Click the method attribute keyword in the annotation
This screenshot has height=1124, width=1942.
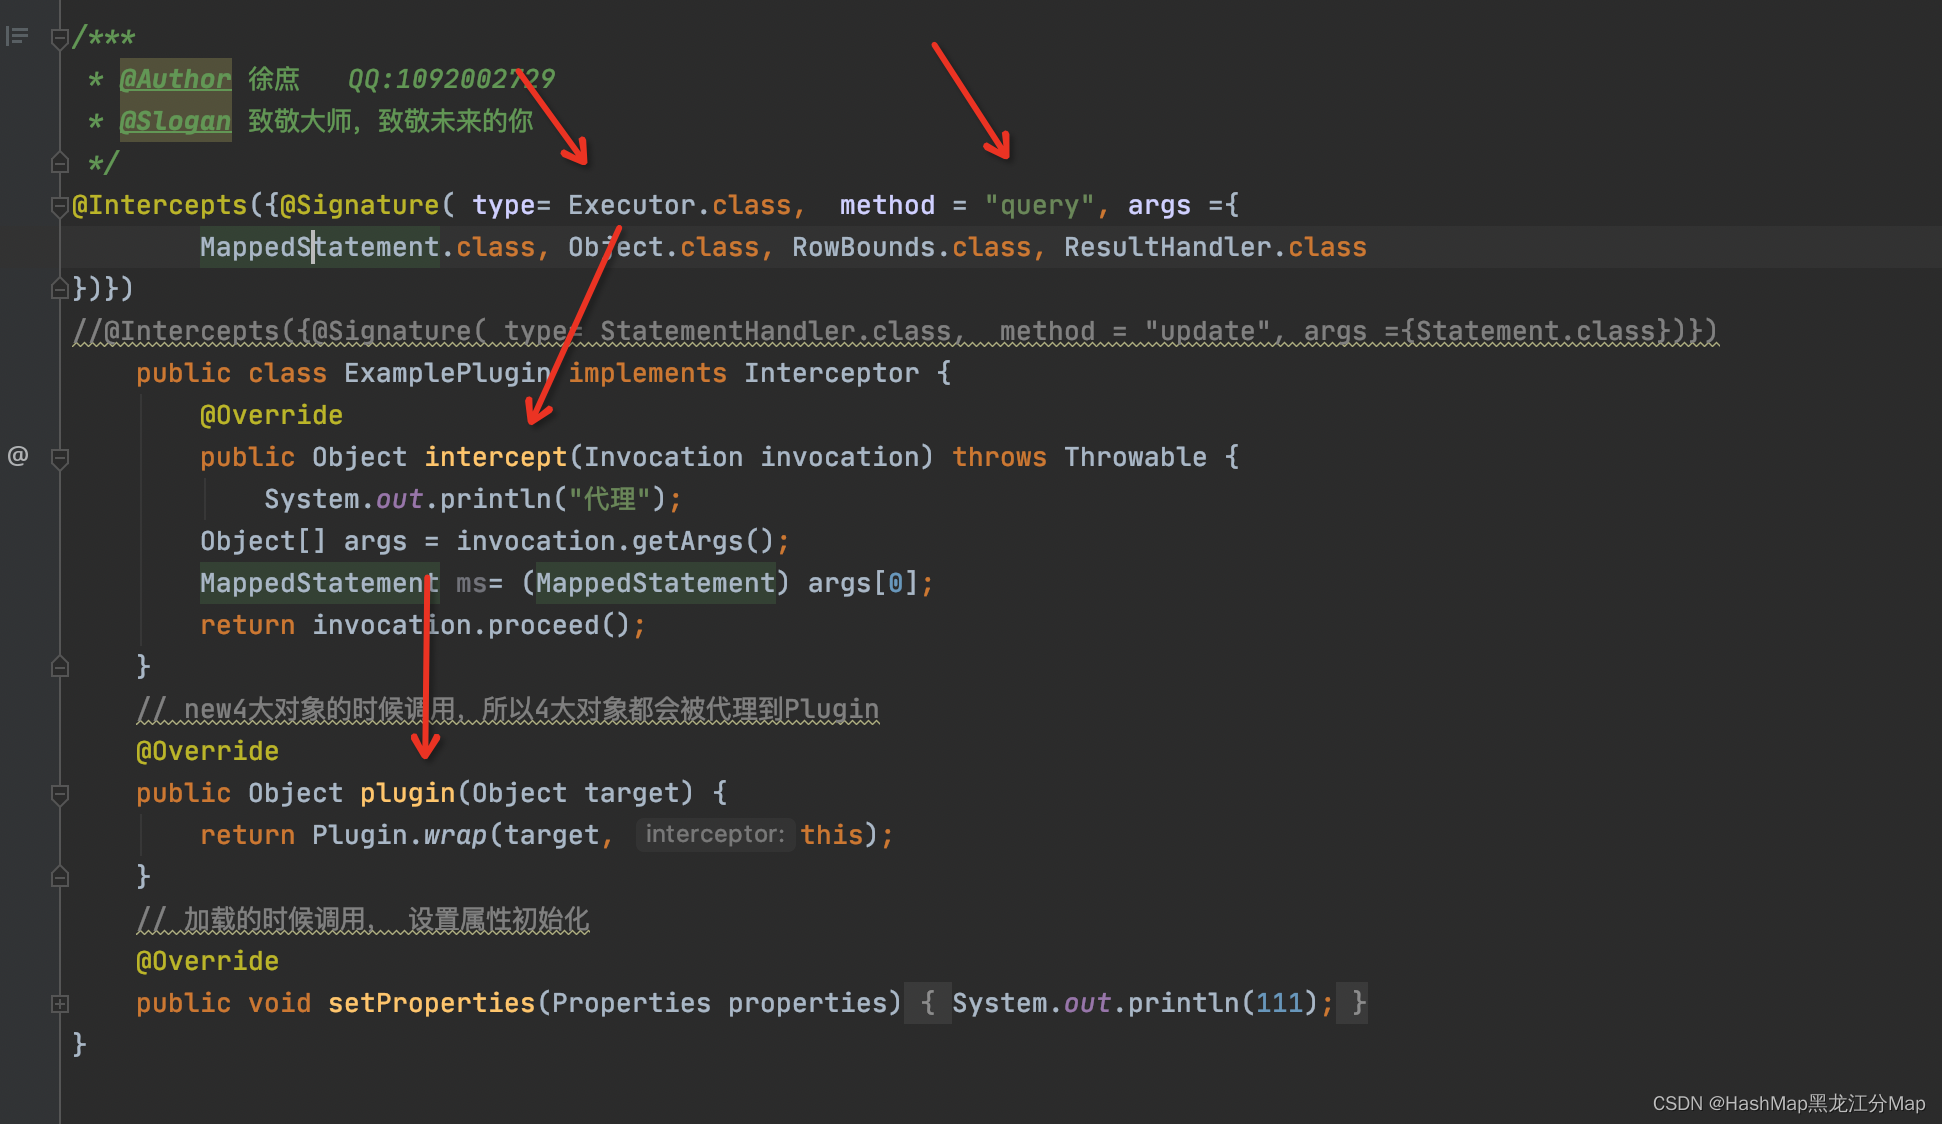pyautogui.click(x=887, y=205)
